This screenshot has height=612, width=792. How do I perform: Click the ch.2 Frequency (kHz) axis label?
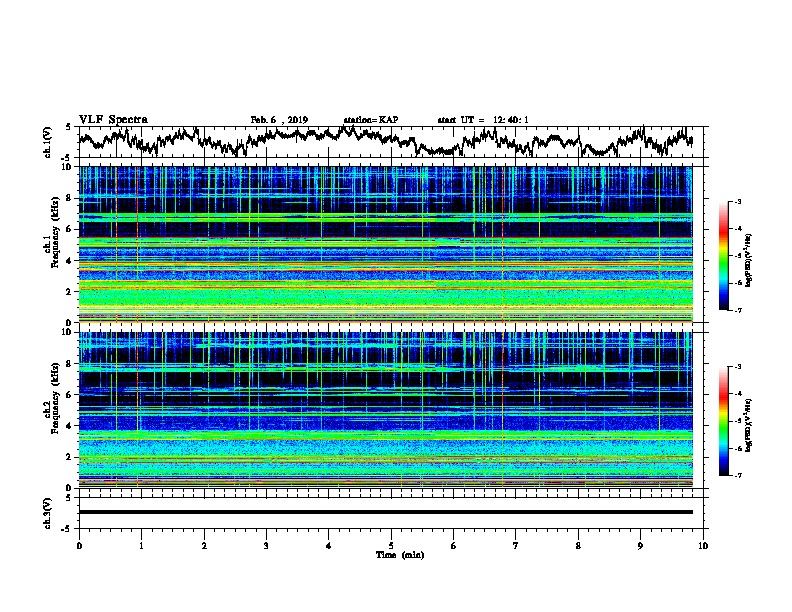53,398
